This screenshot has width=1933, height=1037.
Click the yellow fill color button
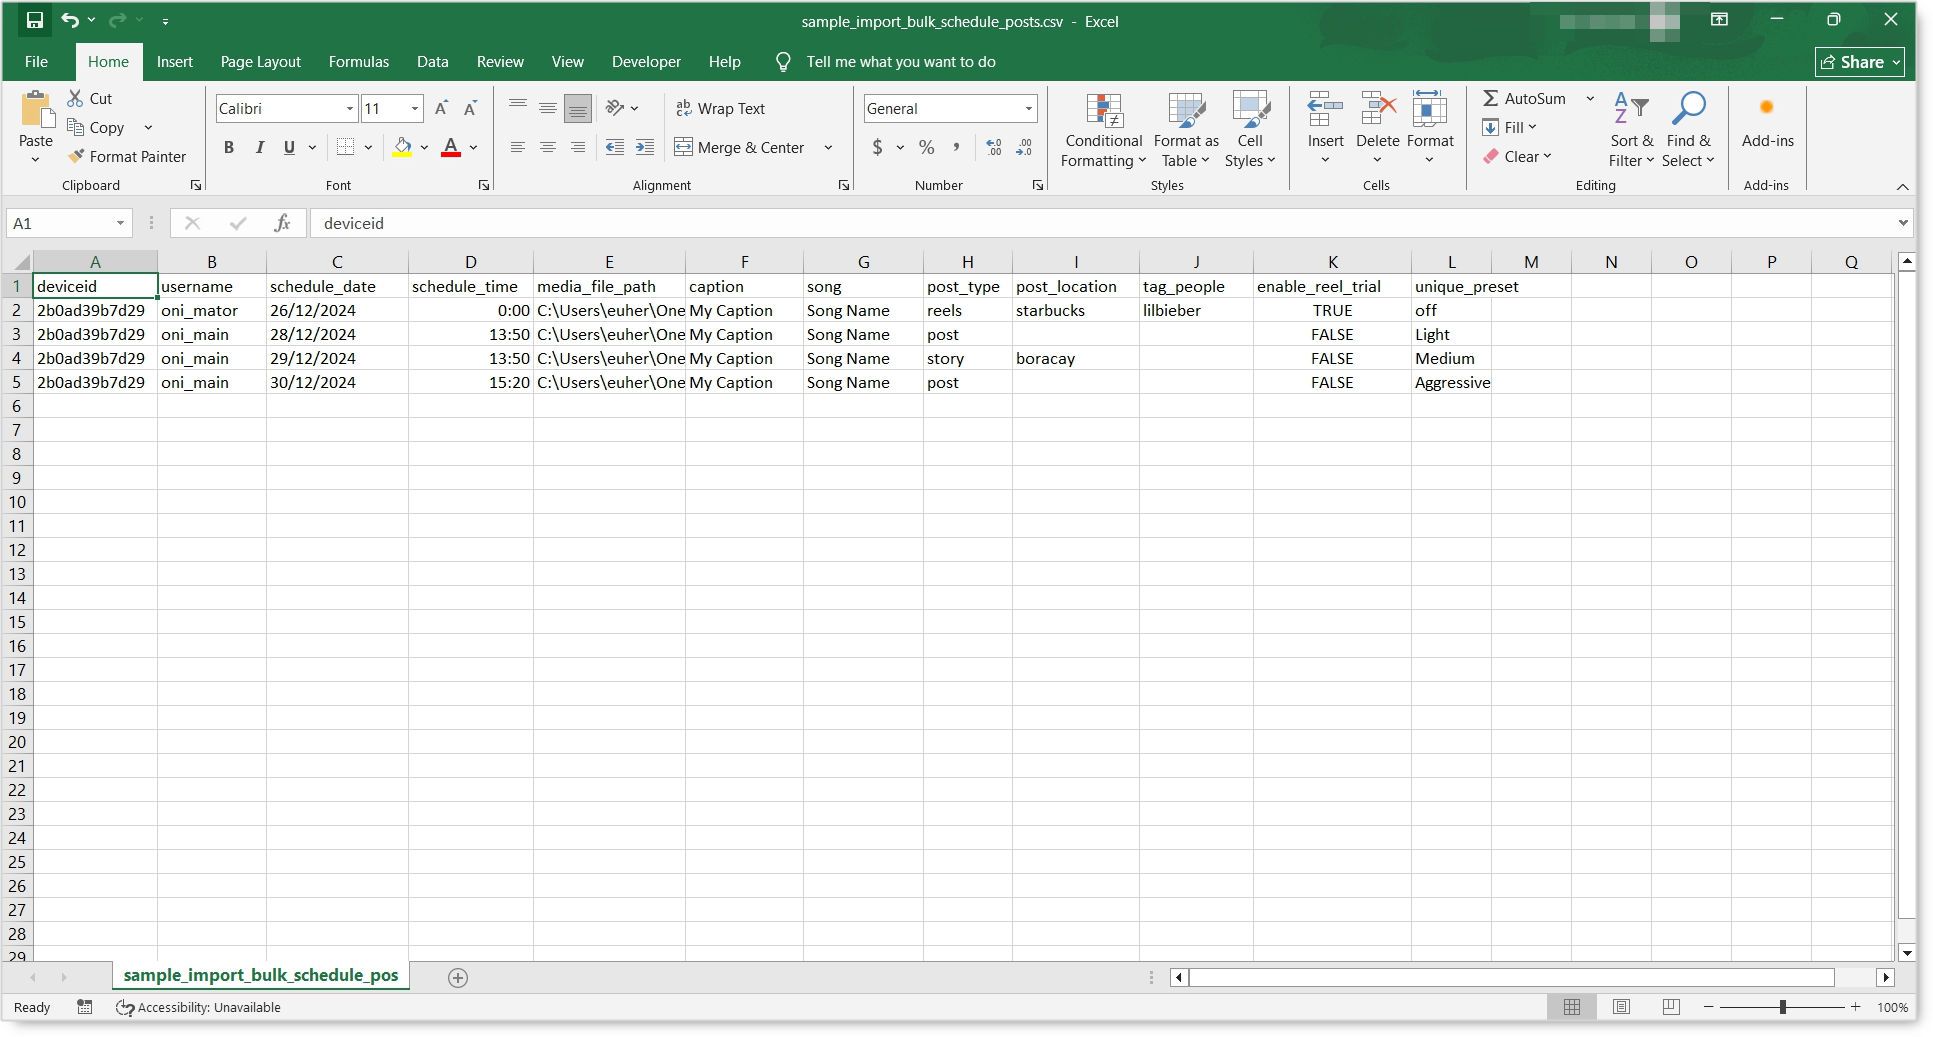pos(402,147)
